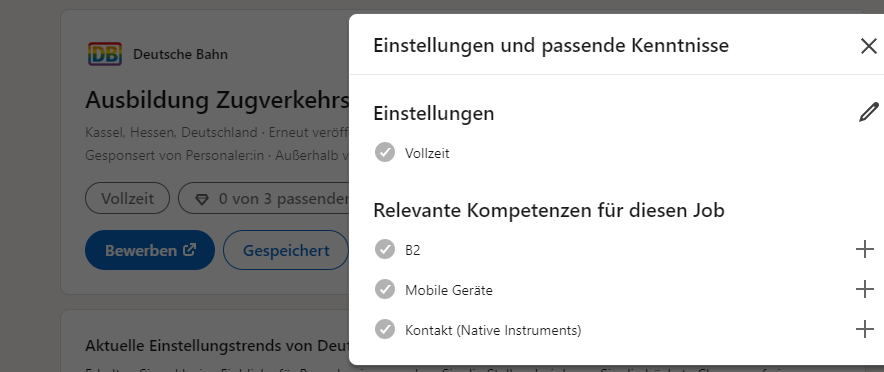This screenshot has width=884, height=372.
Task: Open the Deutsche Bahn company link
Action: click(x=180, y=55)
